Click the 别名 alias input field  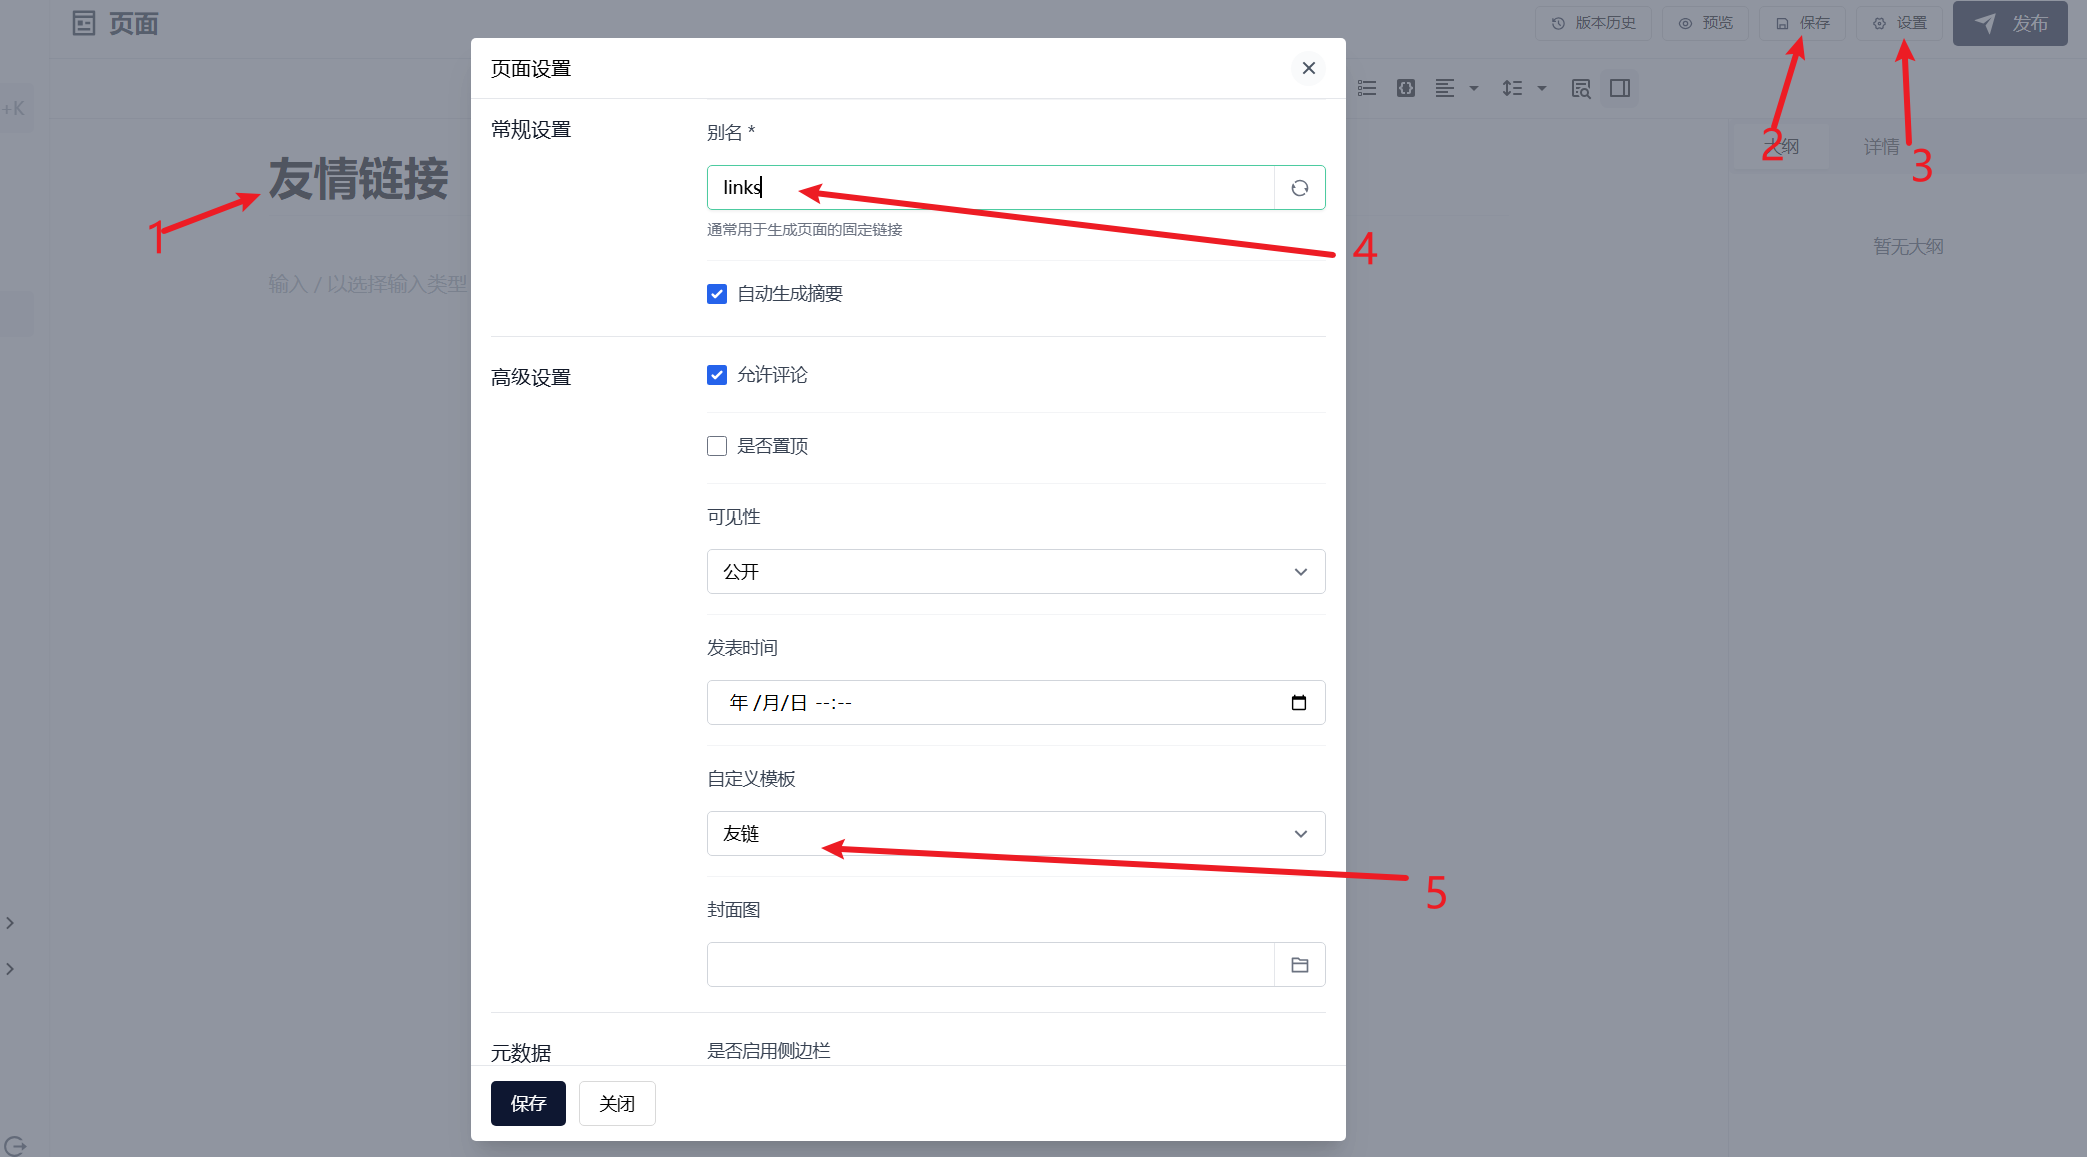click(x=990, y=188)
